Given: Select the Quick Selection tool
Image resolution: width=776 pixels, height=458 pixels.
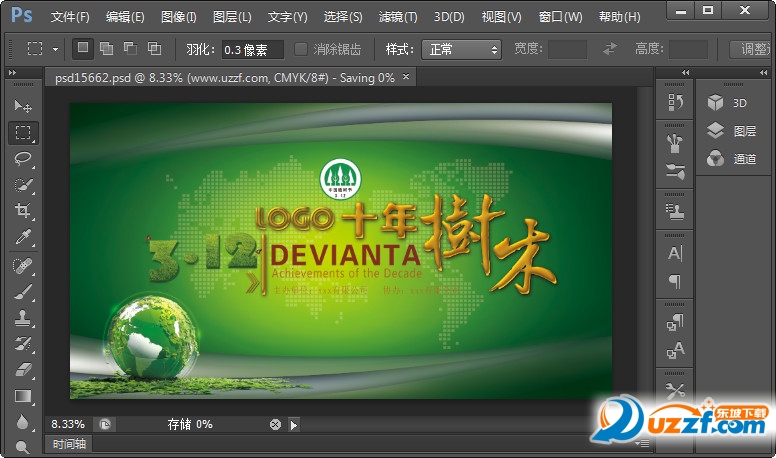Looking at the screenshot, I should coord(23,185).
